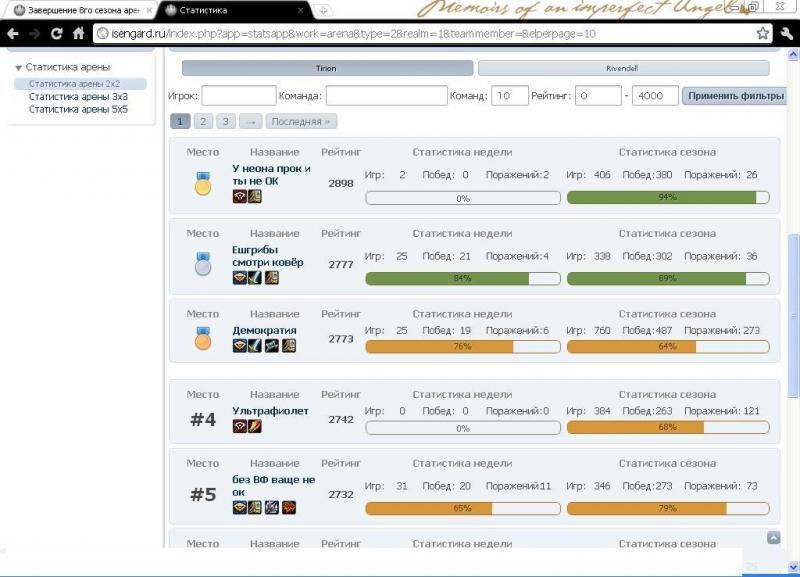Click the sword class icon under Демократия
The image size is (800, 577).
coord(255,345)
